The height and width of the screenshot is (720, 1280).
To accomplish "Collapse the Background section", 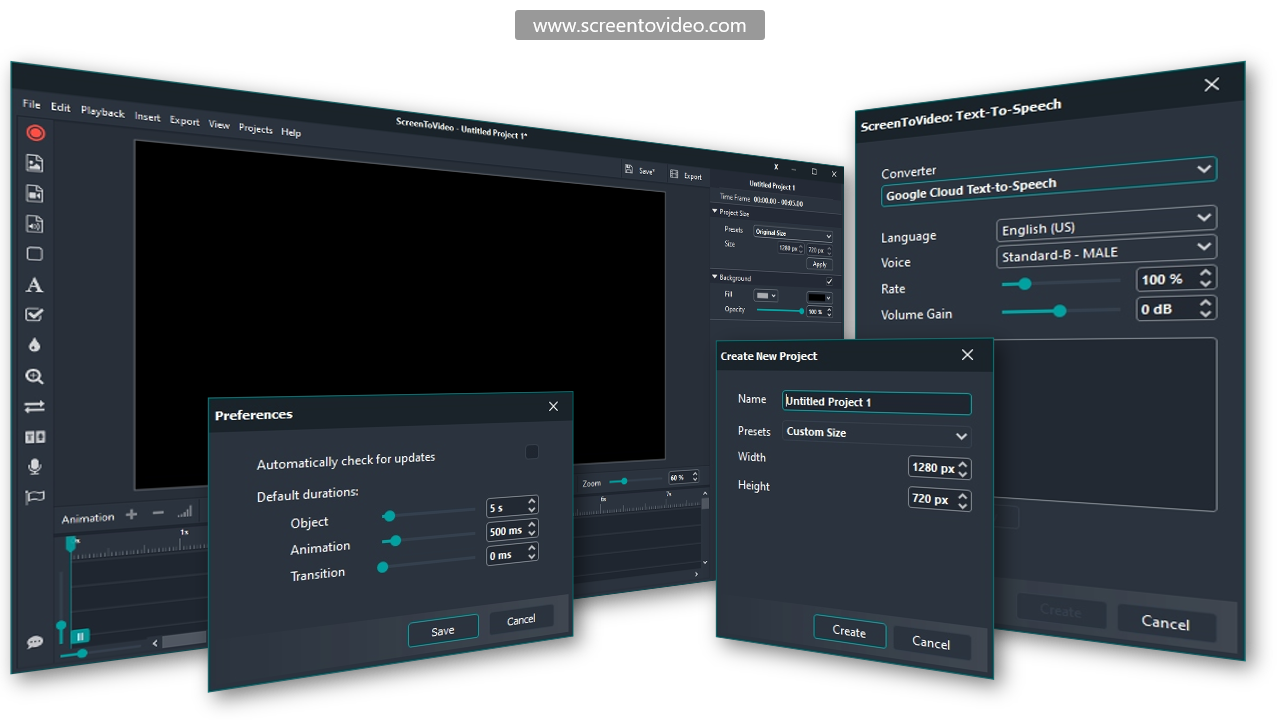I will (x=715, y=277).
